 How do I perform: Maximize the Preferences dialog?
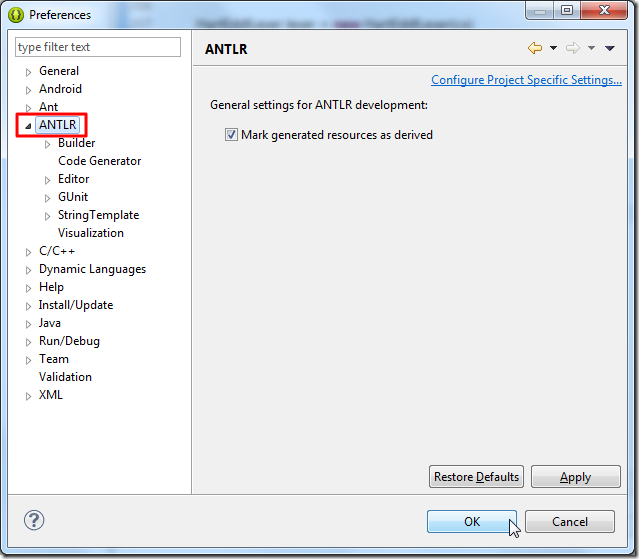[567, 10]
